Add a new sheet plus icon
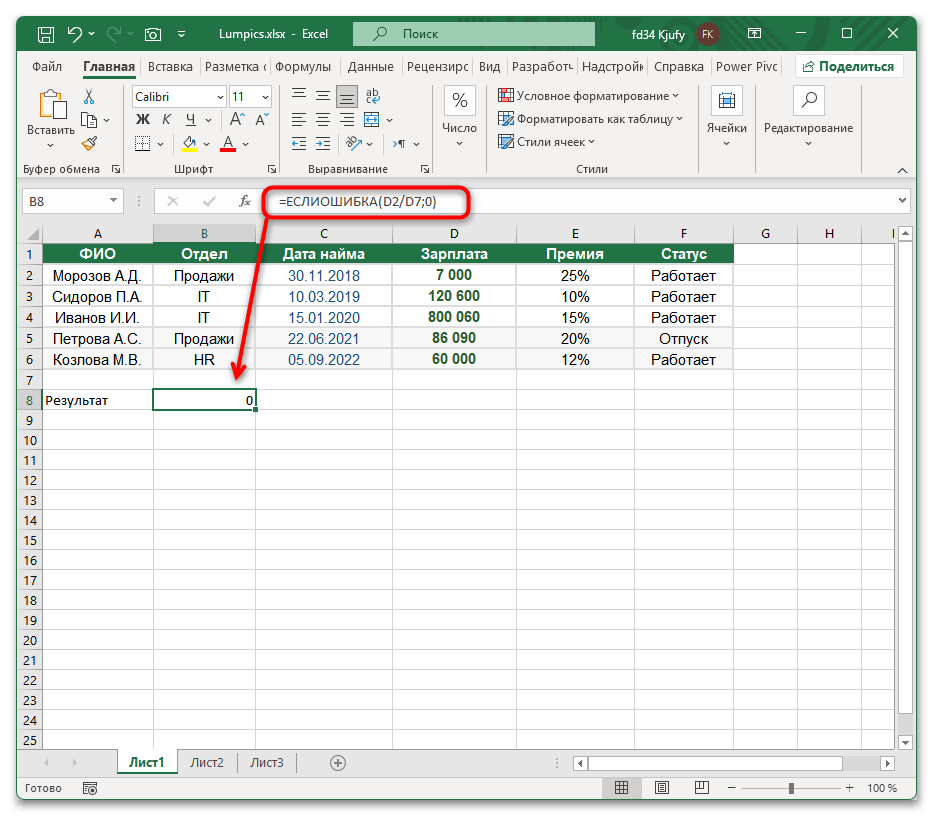 click(338, 763)
